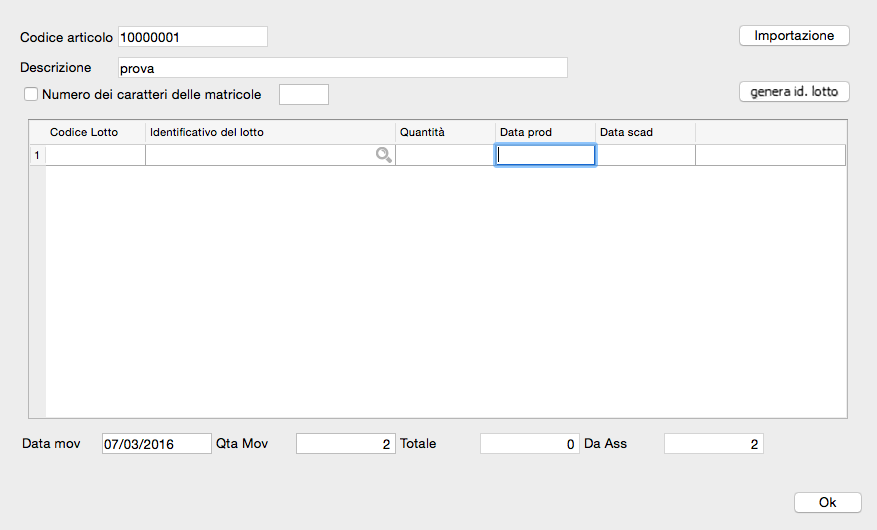Click the Identificativo del lotto cell
The height and width of the screenshot is (530, 877).
tap(260, 155)
